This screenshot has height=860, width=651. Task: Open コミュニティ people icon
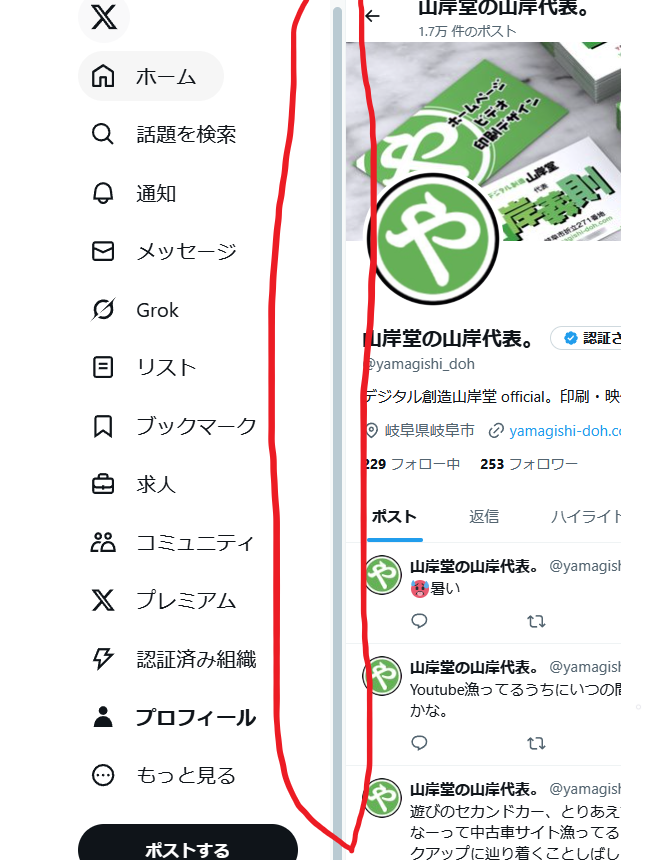(103, 542)
